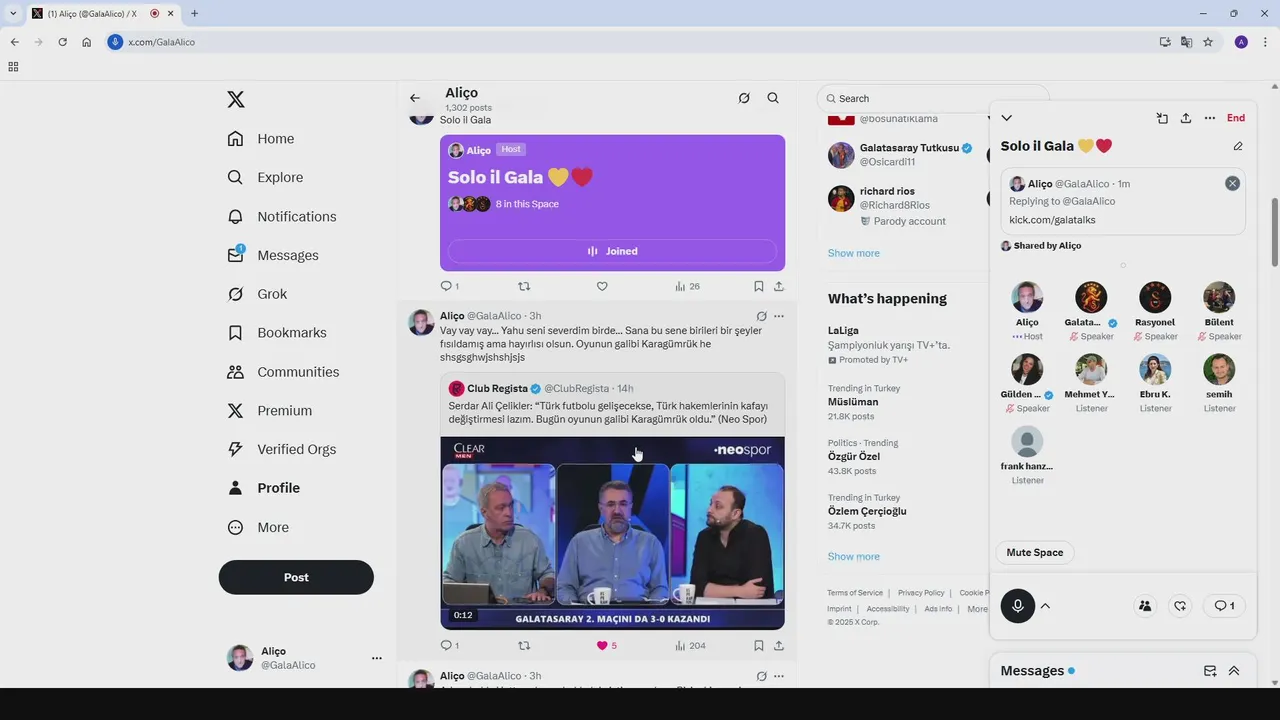Open Space participants people icon
Screen dimensions: 1280x720
1145,606
